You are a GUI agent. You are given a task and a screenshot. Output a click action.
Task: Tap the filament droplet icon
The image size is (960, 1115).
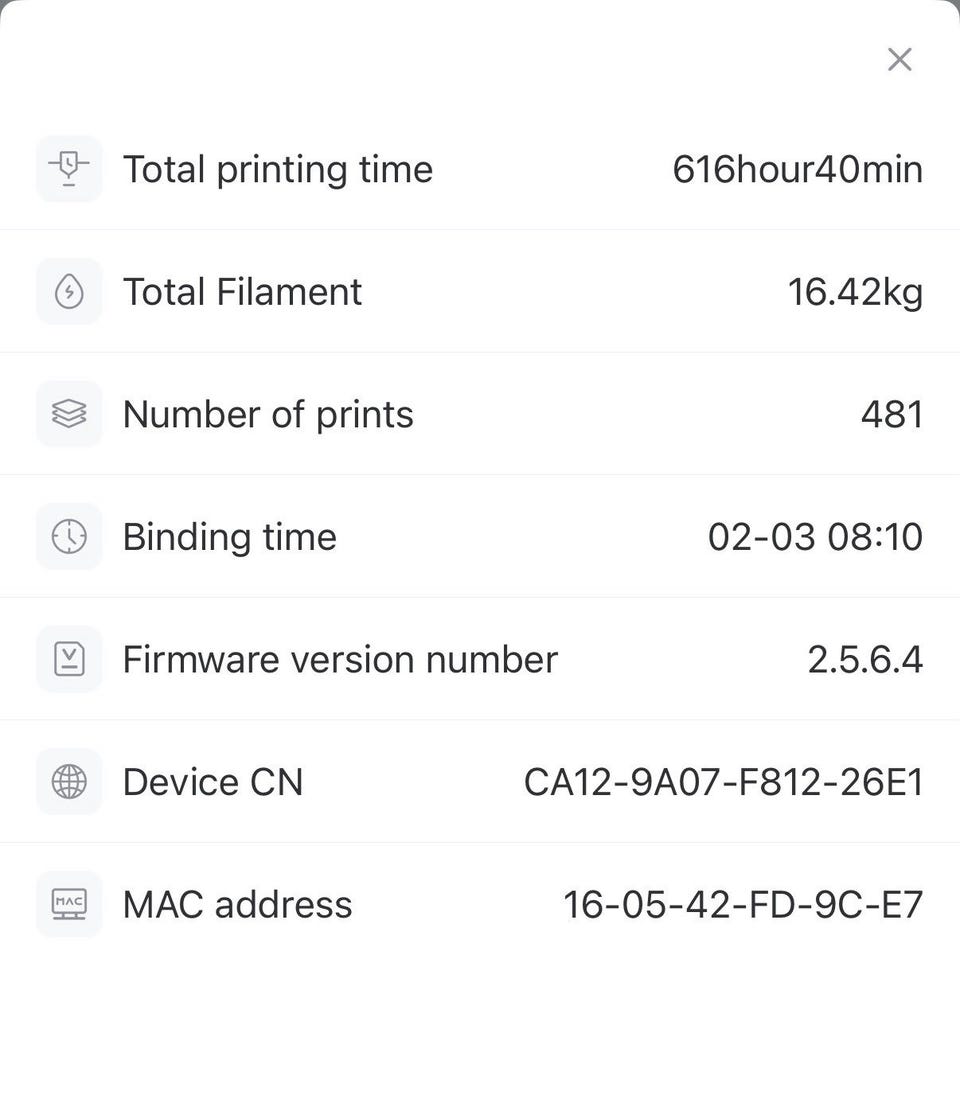69,292
